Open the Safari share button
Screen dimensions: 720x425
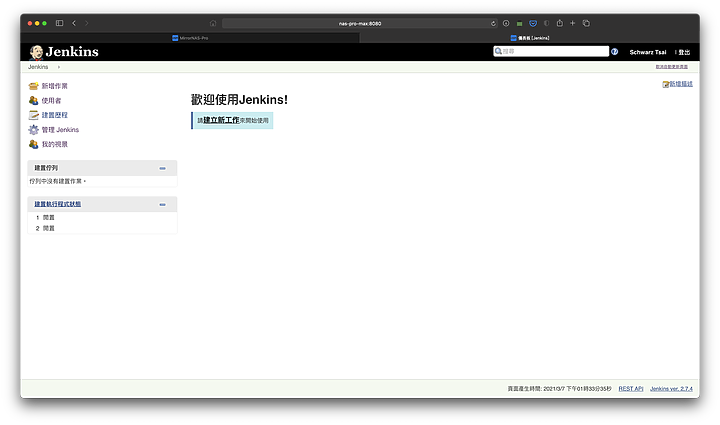click(559, 23)
